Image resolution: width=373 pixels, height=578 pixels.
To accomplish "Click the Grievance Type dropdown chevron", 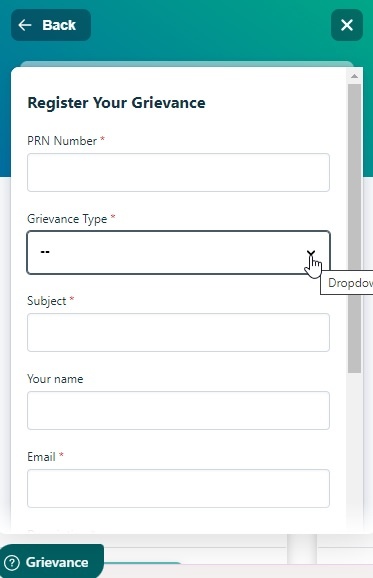I will pos(311,253).
